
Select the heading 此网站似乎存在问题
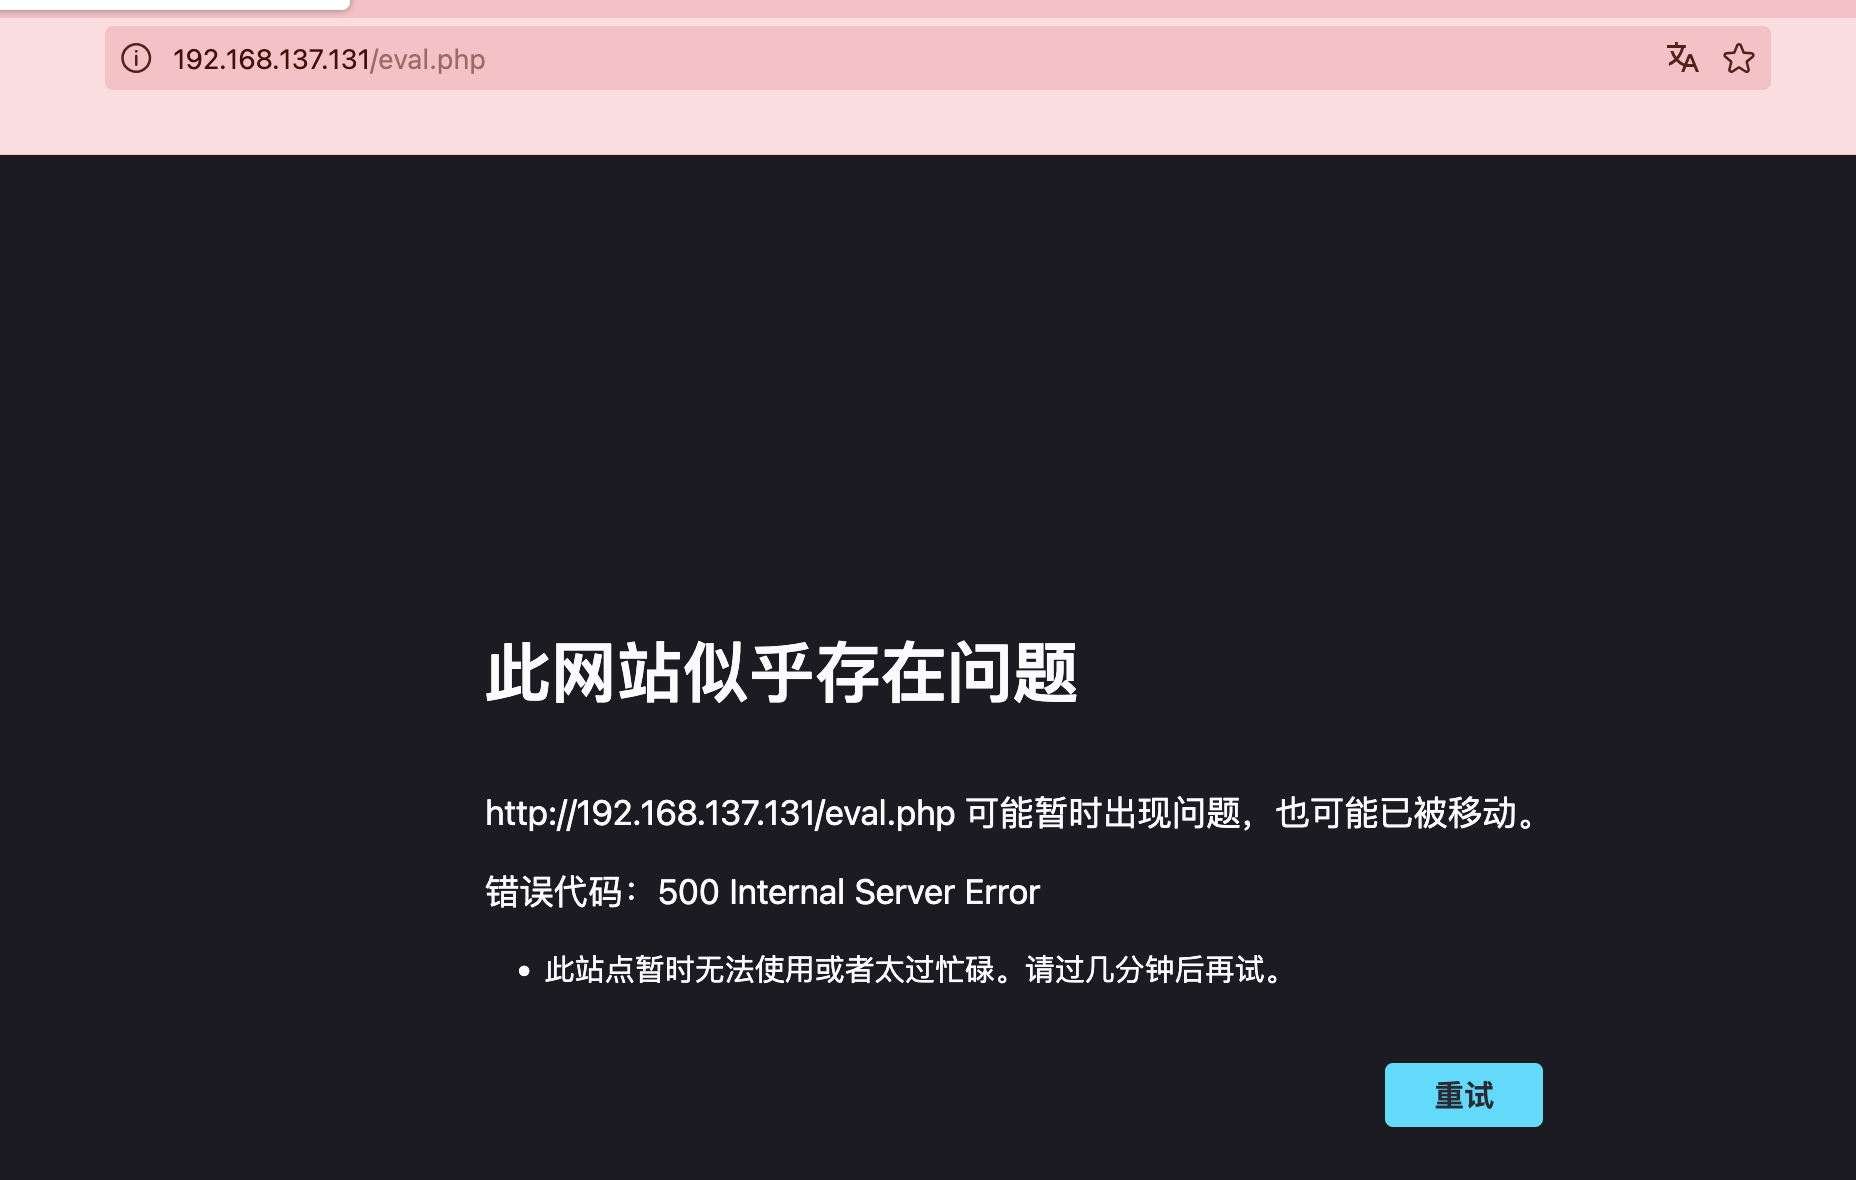pyautogui.click(x=781, y=673)
